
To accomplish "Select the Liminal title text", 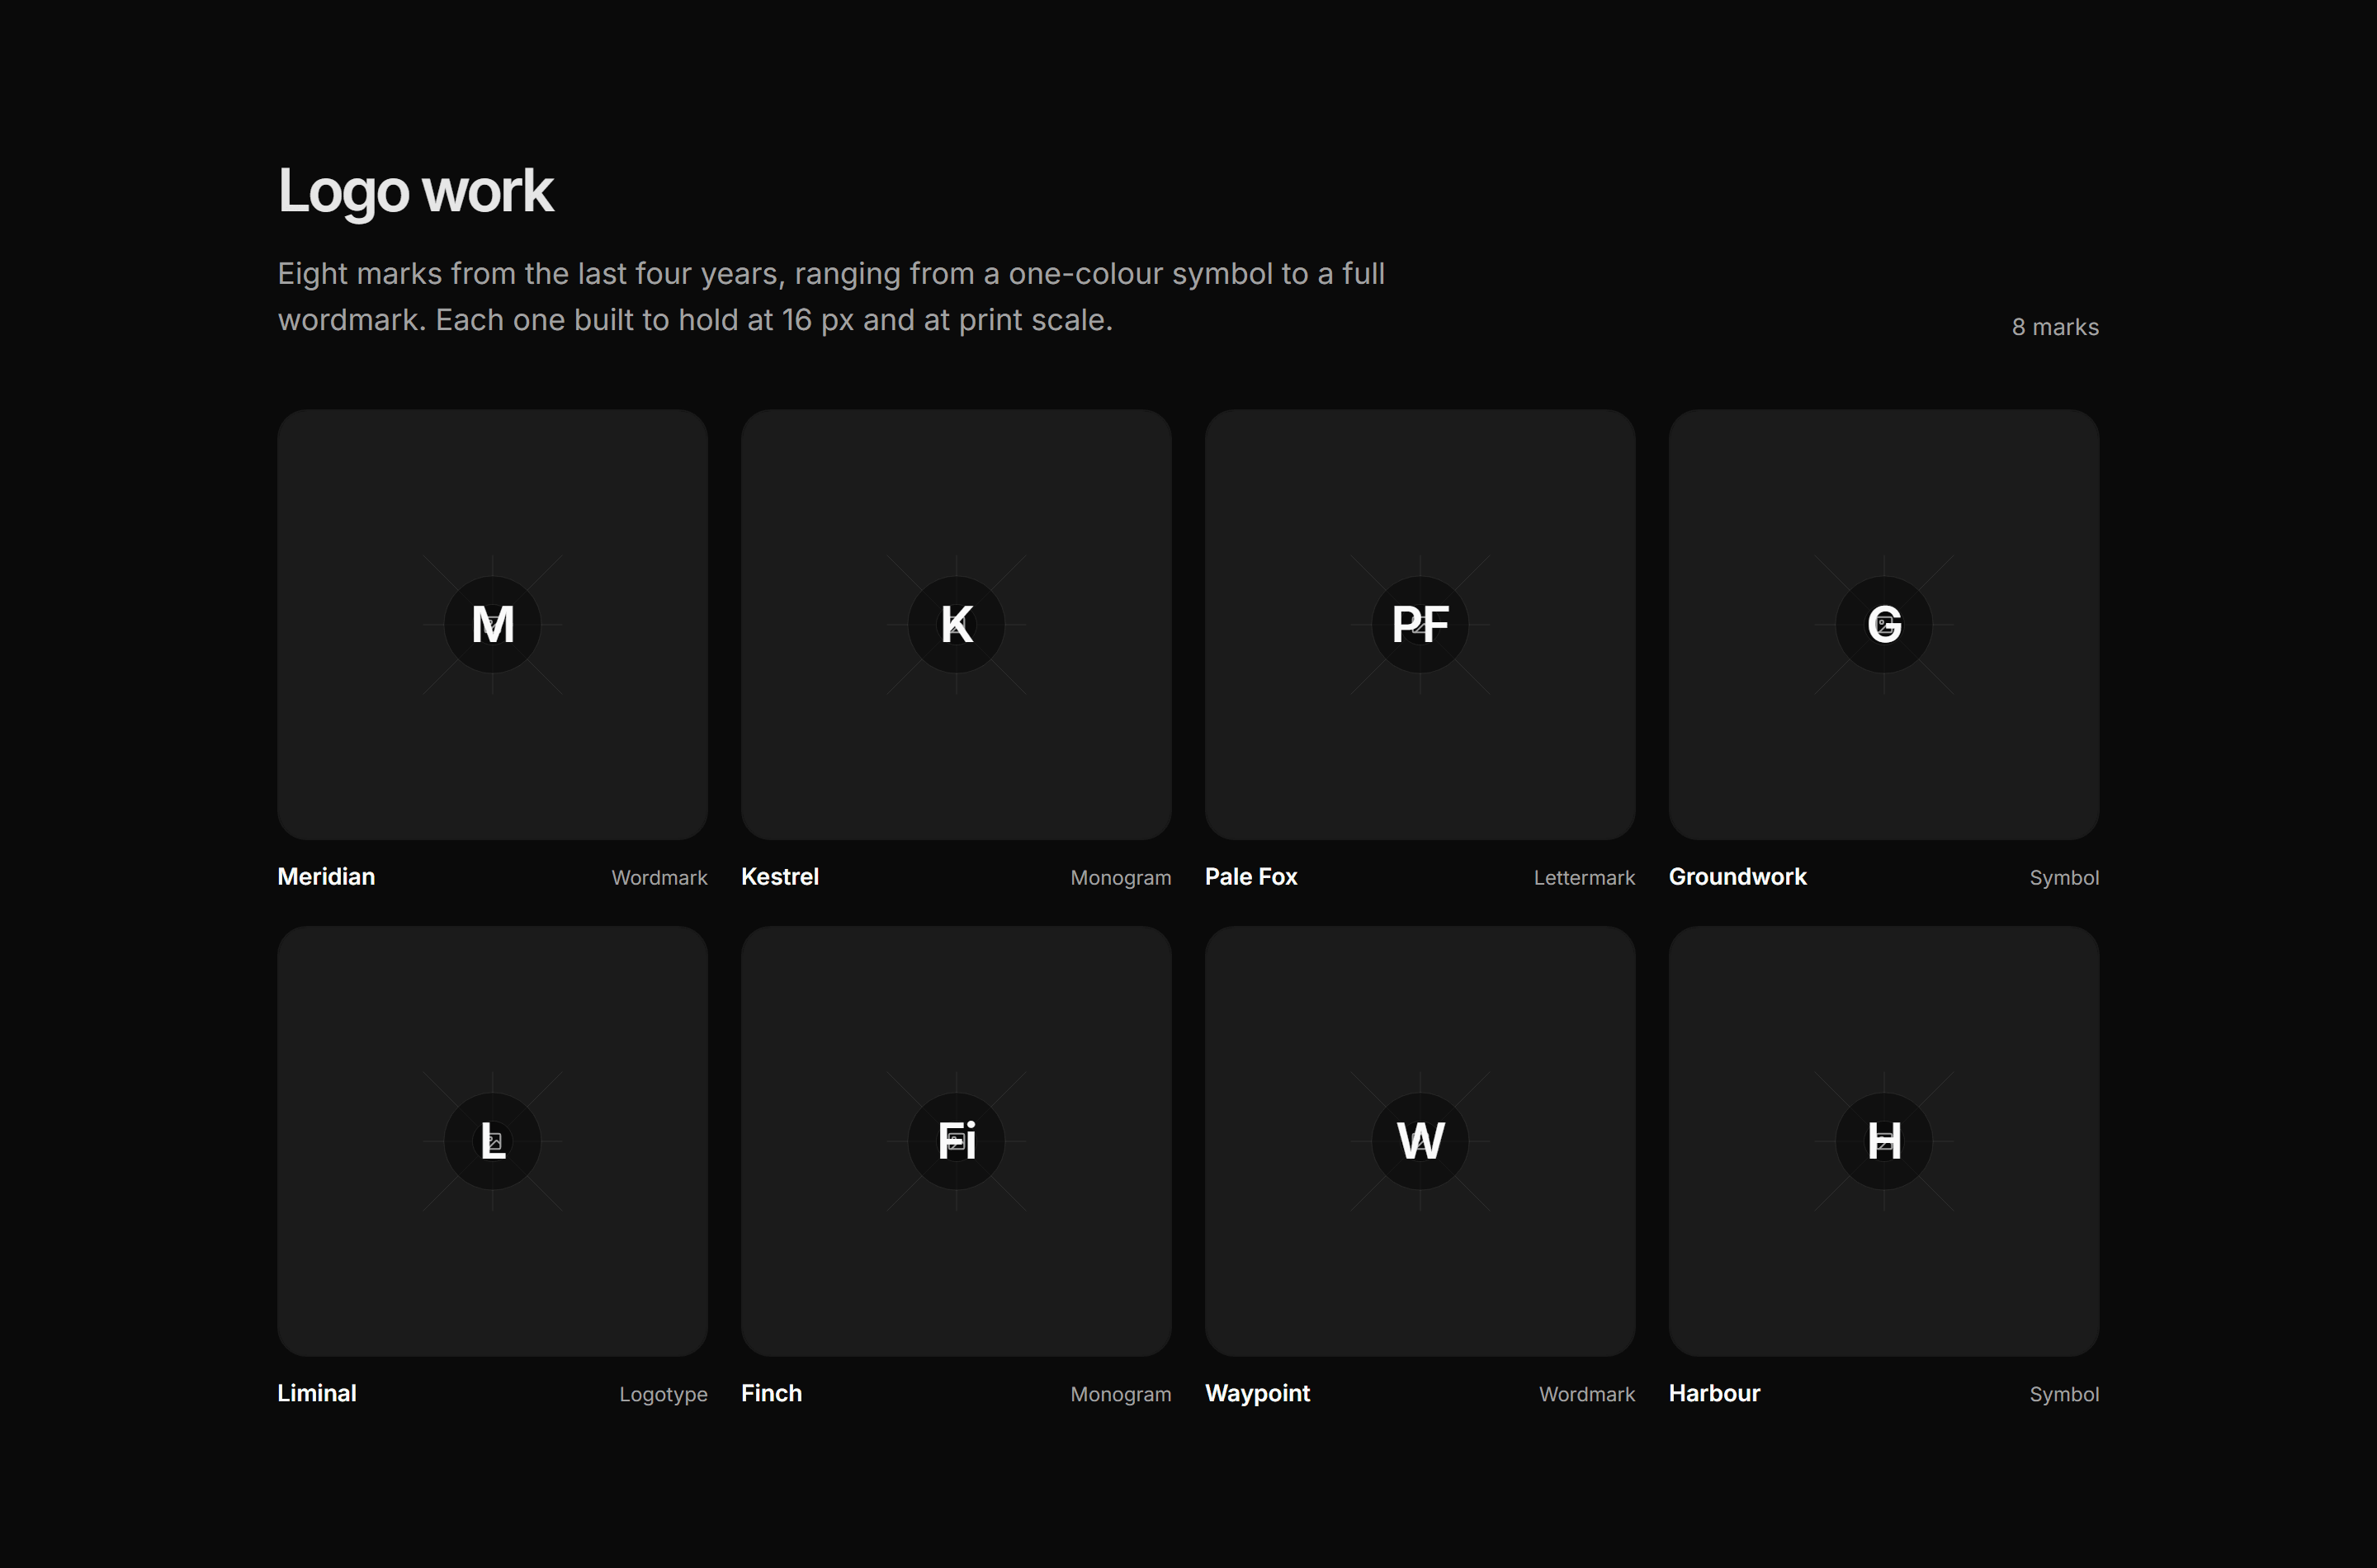I will point(317,1393).
